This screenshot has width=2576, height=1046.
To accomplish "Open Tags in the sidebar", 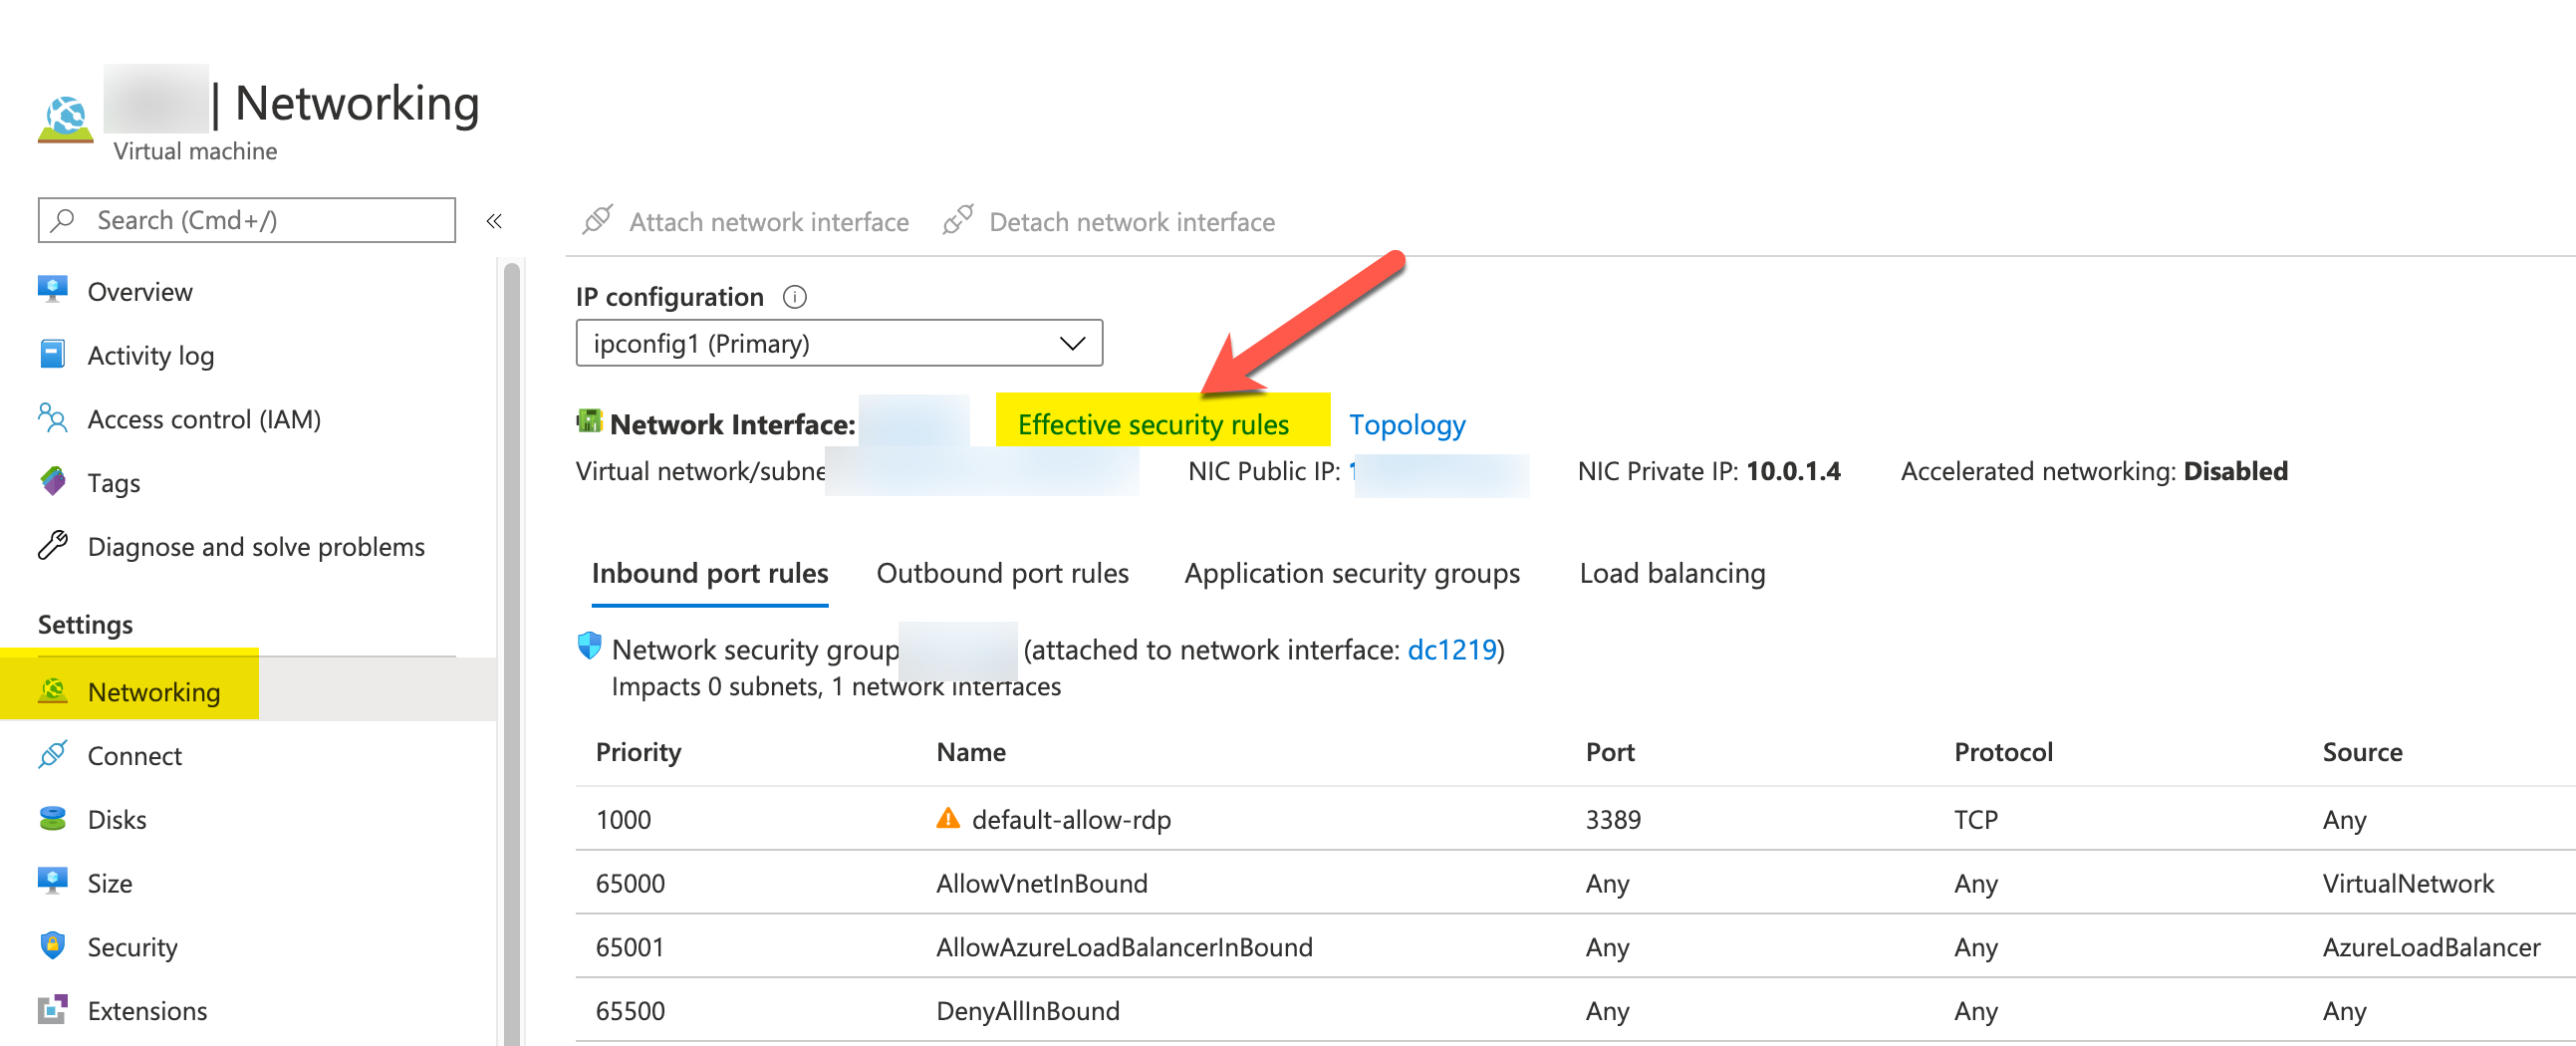I will (x=114, y=483).
